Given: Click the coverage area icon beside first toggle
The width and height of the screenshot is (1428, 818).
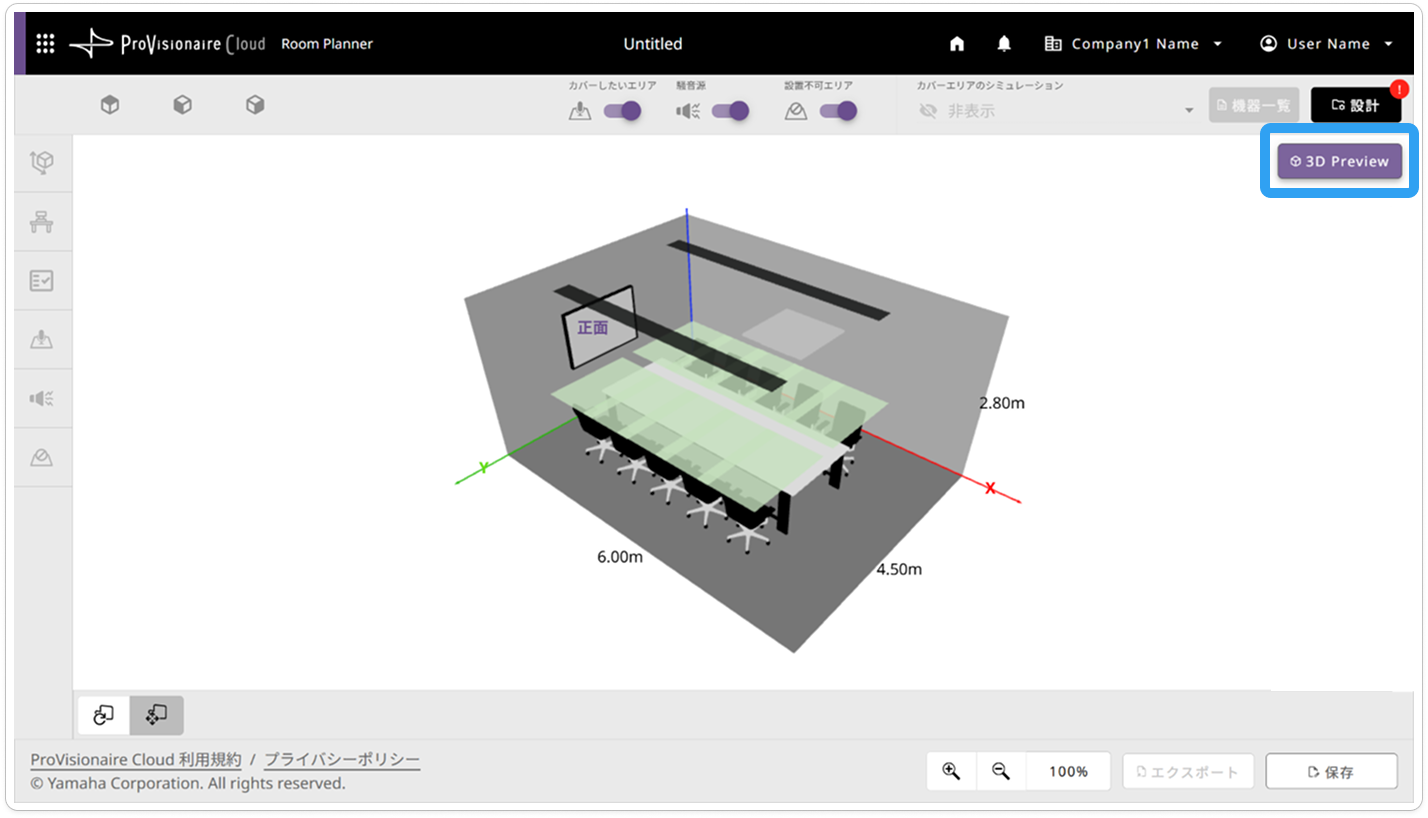Looking at the screenshot, I should click(580, 111).
